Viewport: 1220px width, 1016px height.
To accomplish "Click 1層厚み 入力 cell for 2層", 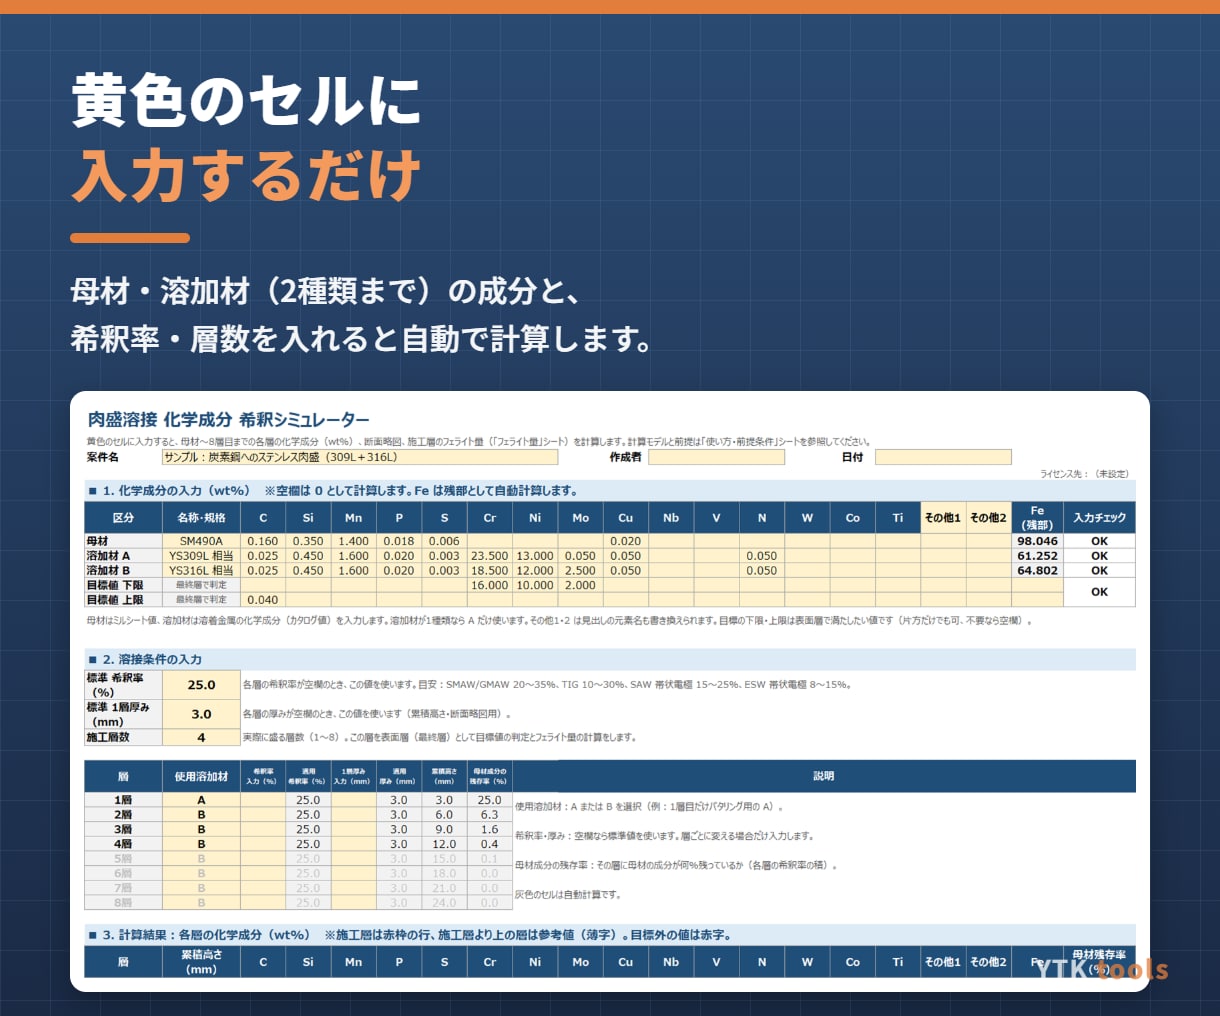I will pos(353,815).
